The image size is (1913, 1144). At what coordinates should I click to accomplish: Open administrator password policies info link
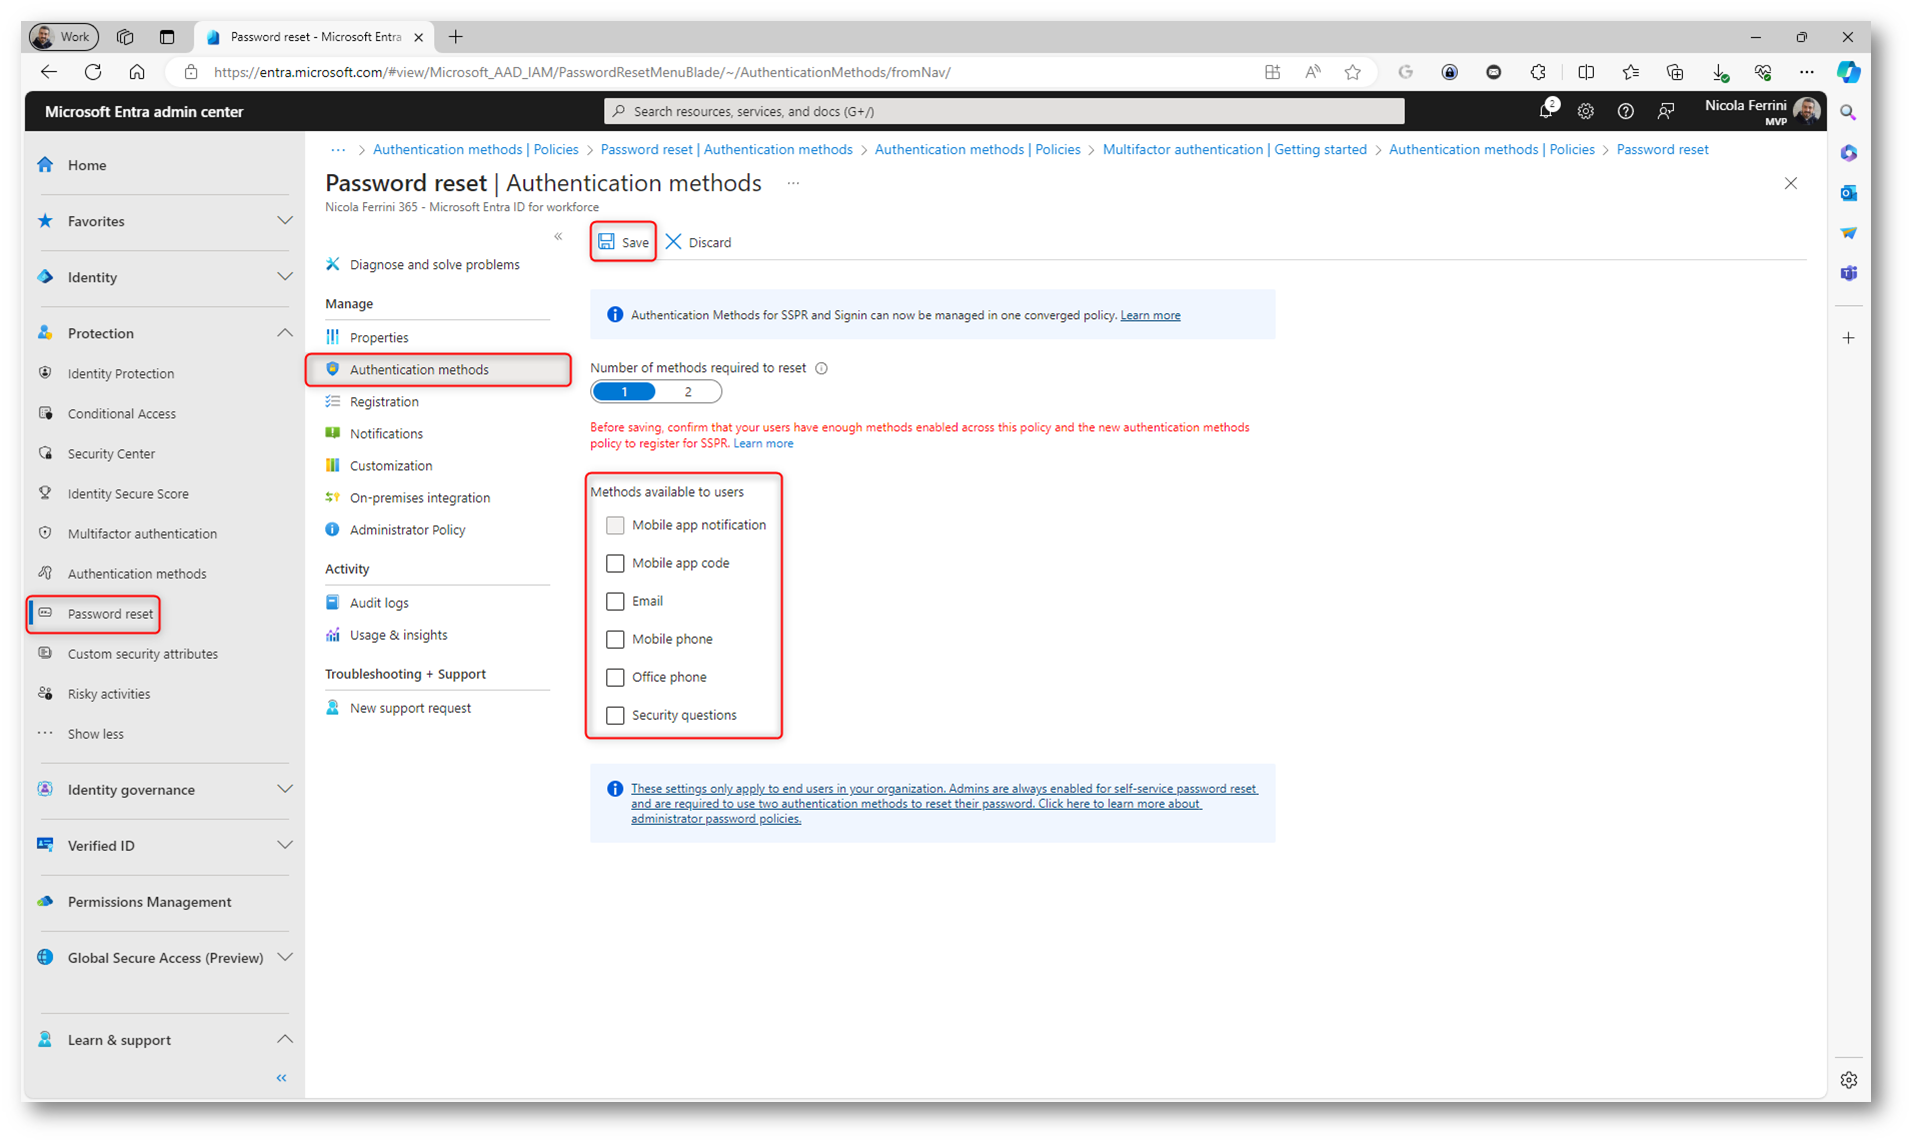pyautogui.click(x=944, y=803)
